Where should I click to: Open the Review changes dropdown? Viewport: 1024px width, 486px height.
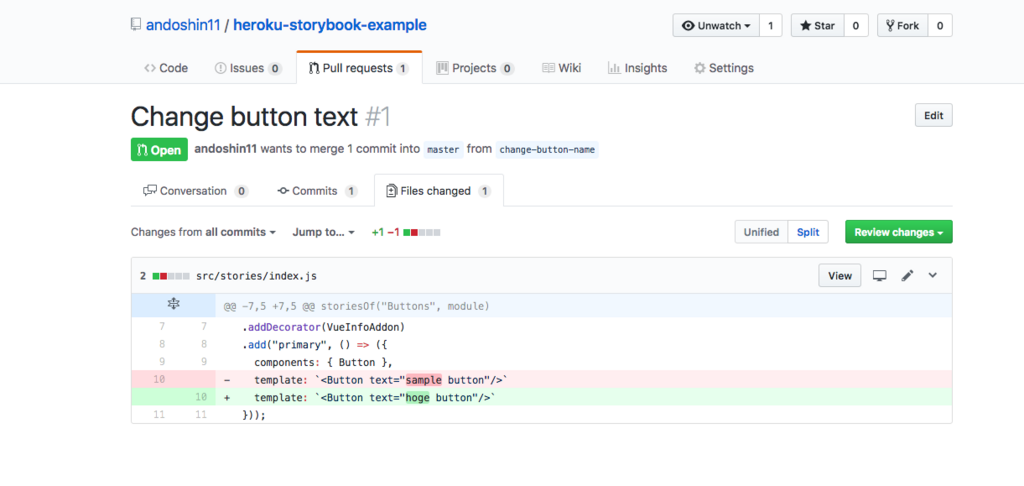(x=898, y=232)
